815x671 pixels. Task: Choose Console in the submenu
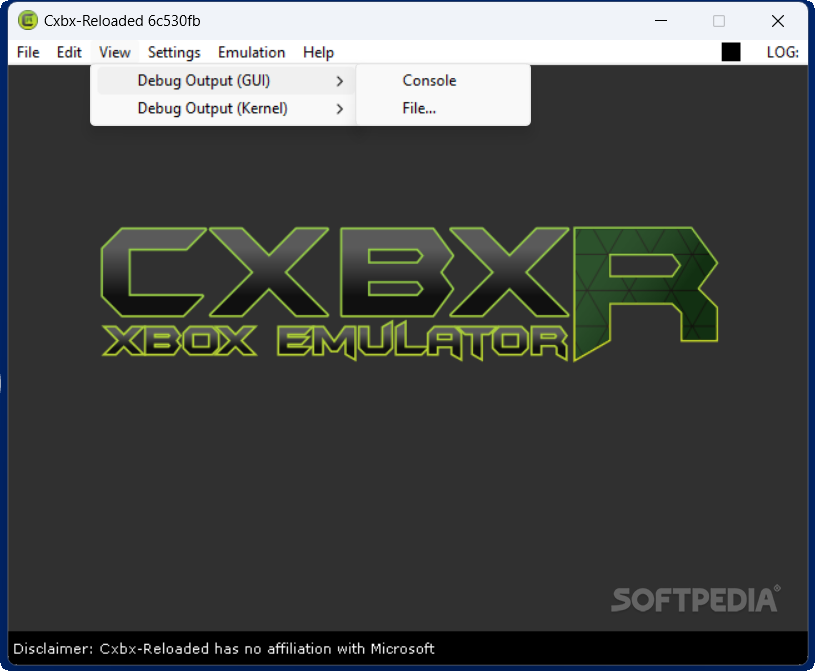[443, 81]
